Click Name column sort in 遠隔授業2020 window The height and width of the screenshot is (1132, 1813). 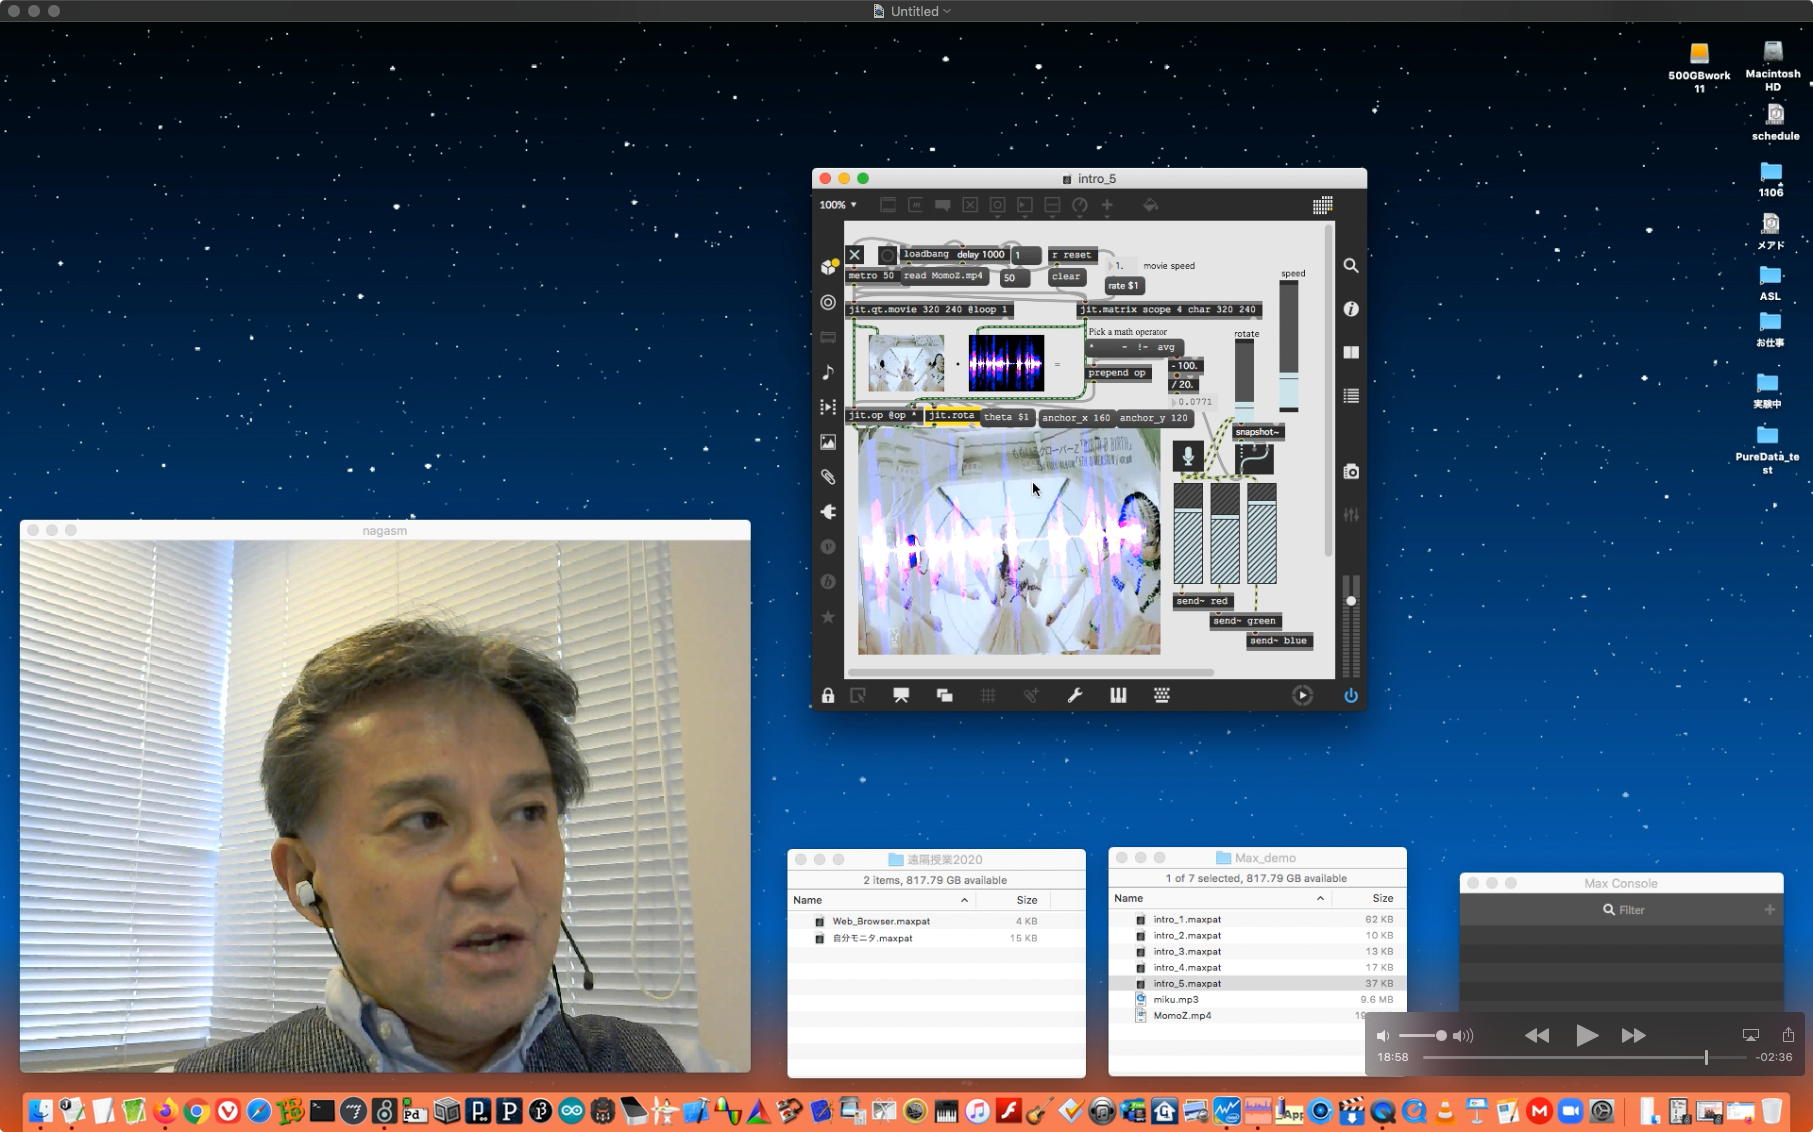[808, 900]
